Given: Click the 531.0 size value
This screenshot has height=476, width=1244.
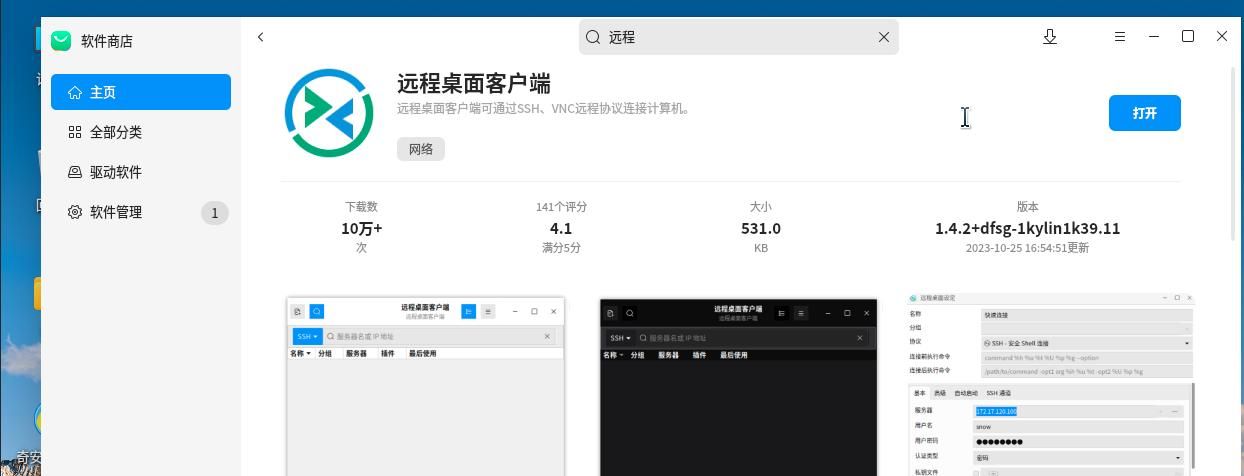Looking at the screenshot, I should [761, 228].
